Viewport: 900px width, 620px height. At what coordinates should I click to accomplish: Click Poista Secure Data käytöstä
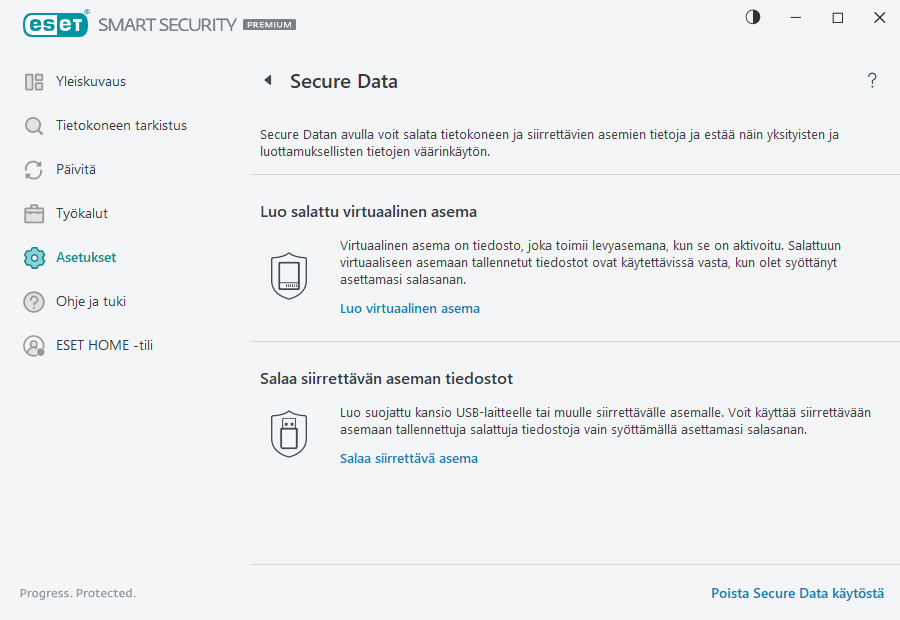797,593
